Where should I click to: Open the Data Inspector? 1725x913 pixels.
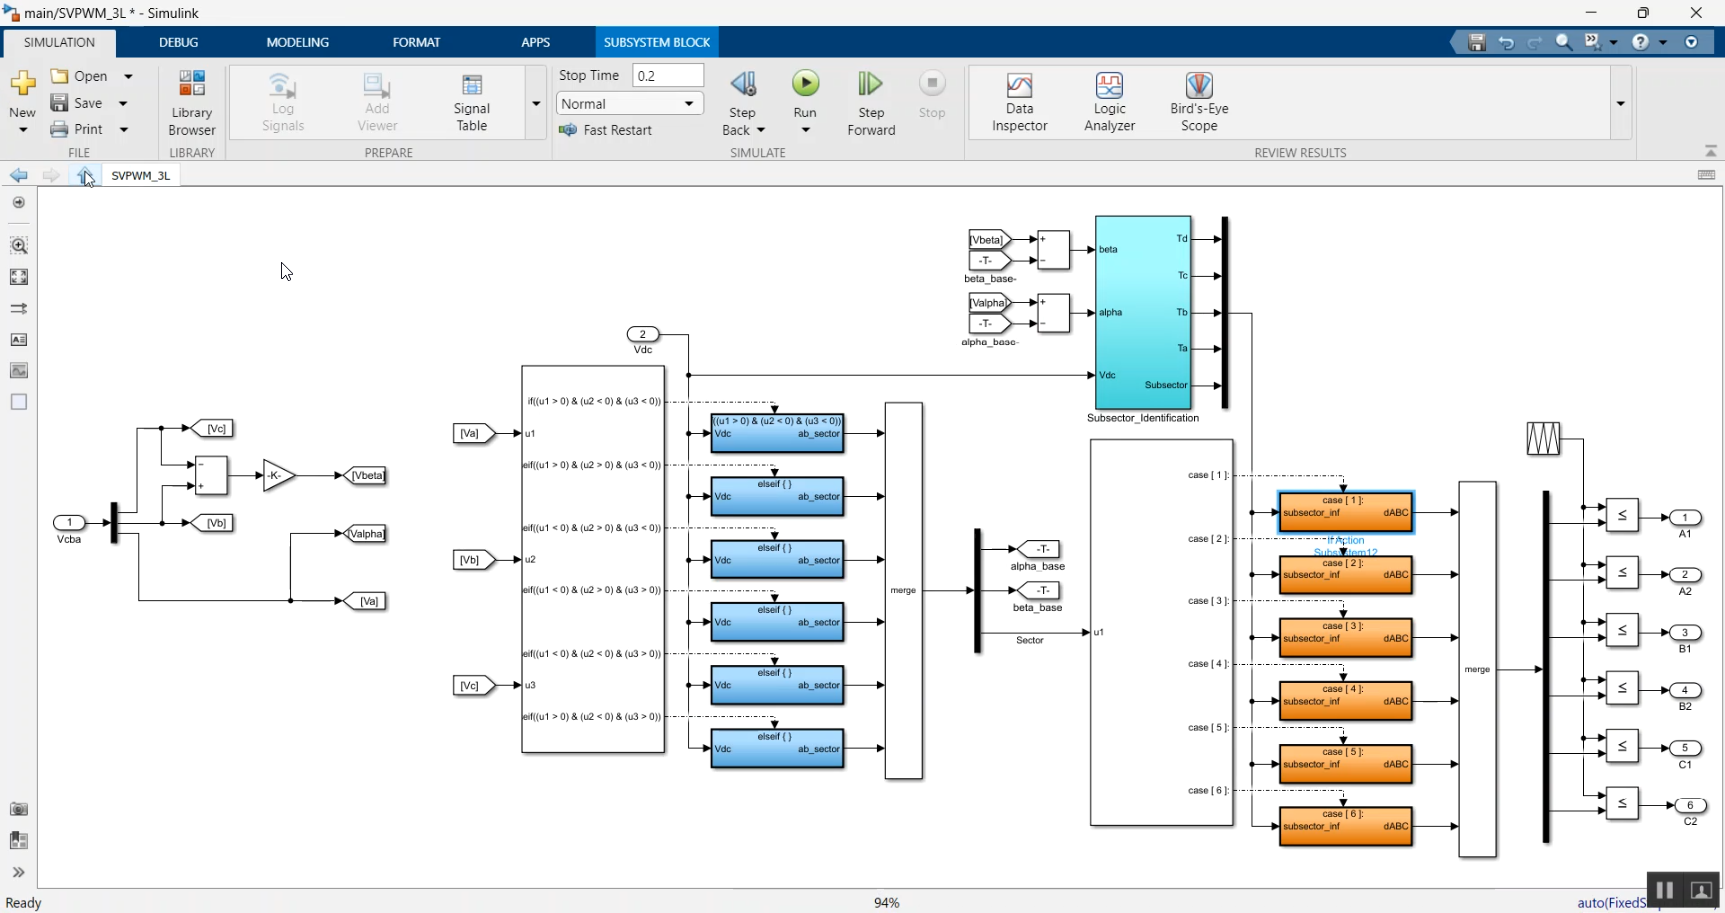pos(1019,102)
